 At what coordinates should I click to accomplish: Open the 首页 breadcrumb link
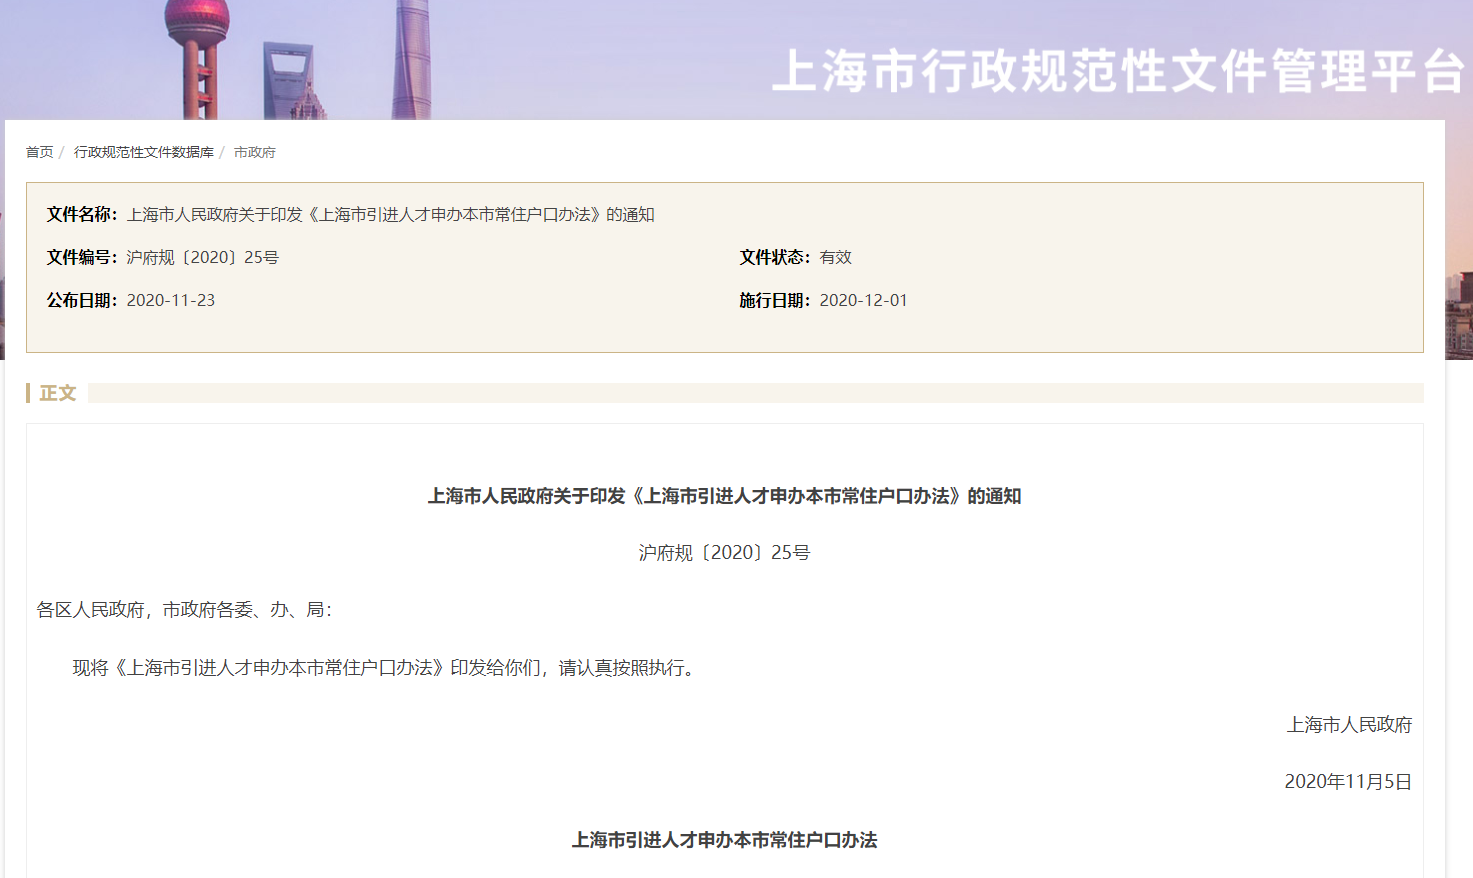(x=40, y=152)
